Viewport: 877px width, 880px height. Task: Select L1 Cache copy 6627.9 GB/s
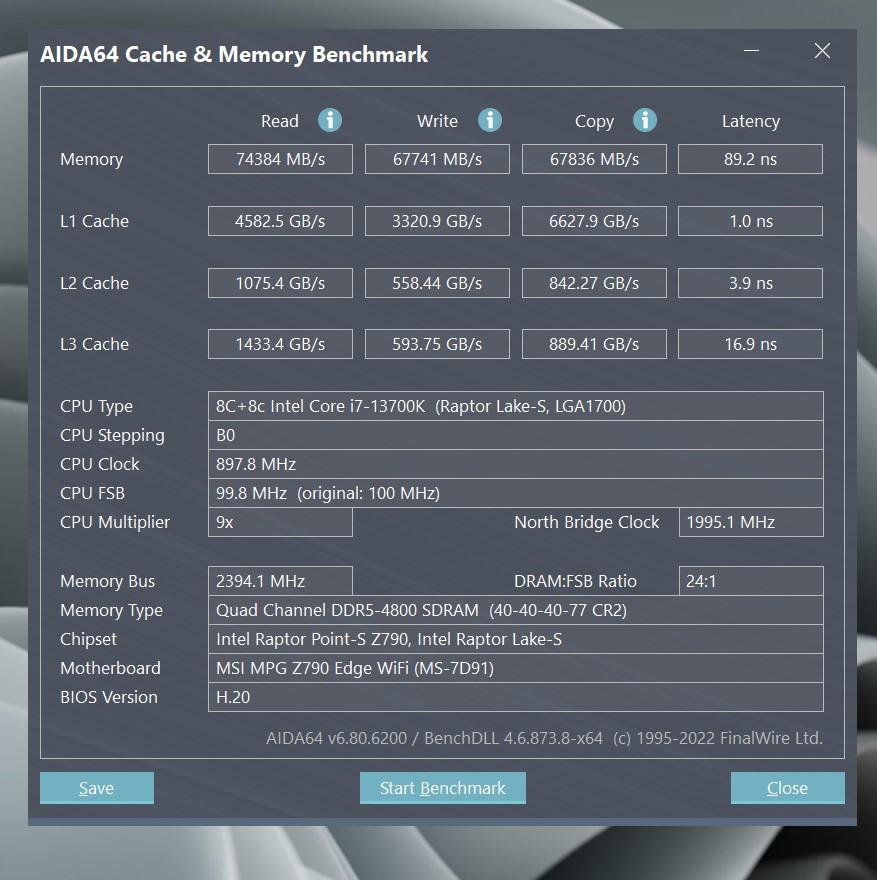coord(594,221)
